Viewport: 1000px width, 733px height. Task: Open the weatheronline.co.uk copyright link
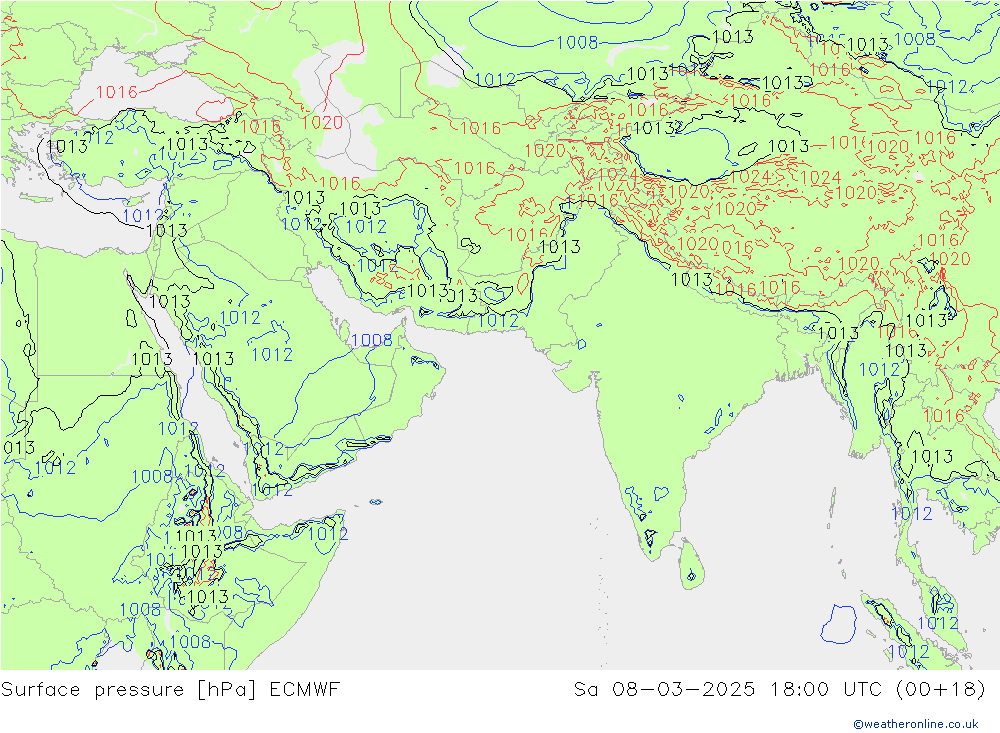pos(916,723)
